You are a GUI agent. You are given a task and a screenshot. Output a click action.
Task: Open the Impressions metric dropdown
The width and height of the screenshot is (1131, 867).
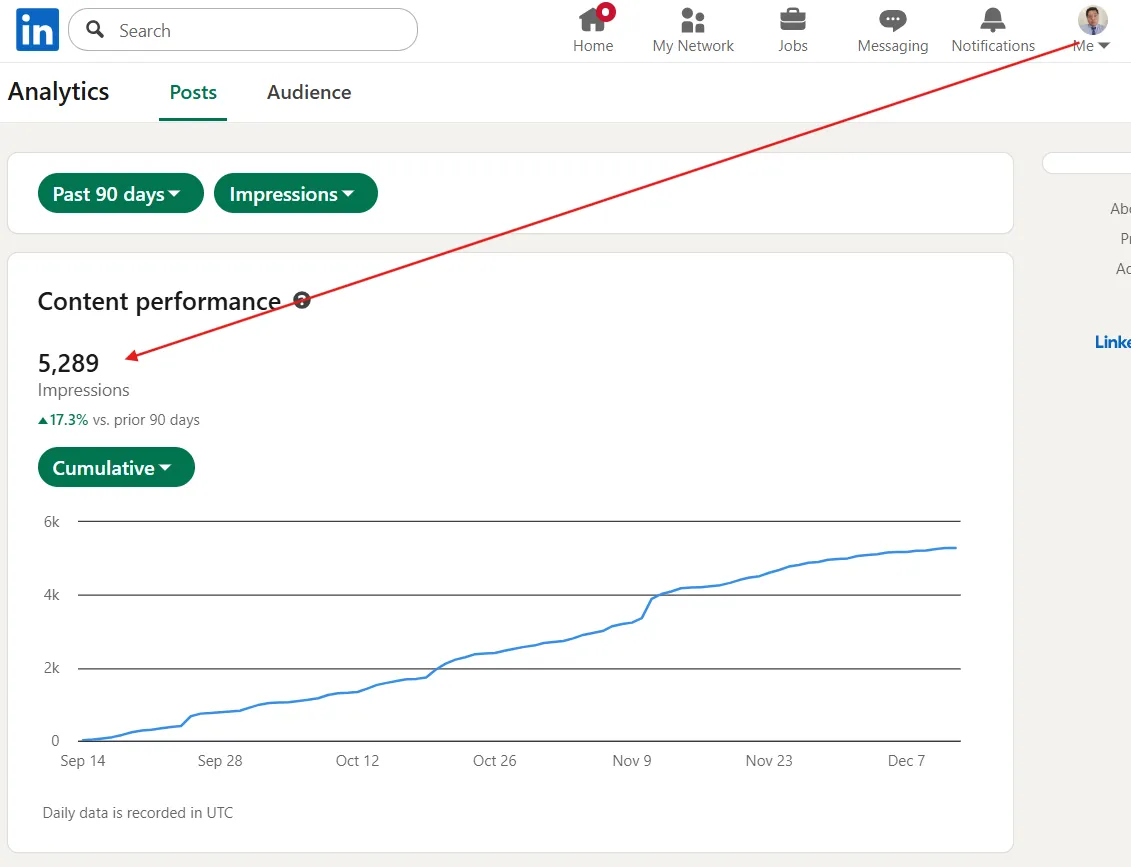coord(295,194)
